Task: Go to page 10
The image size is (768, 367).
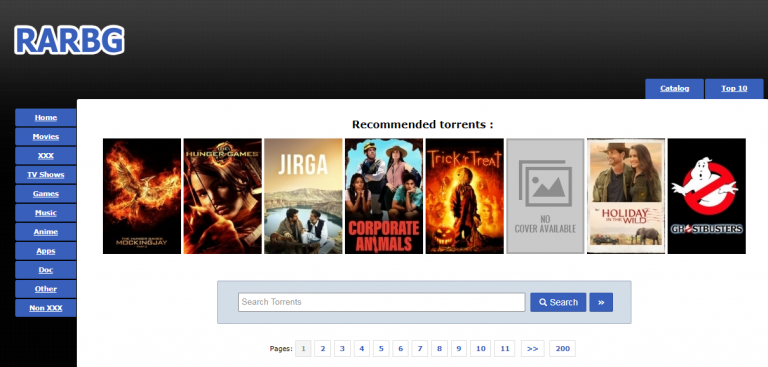Action: tap(480, 349)
